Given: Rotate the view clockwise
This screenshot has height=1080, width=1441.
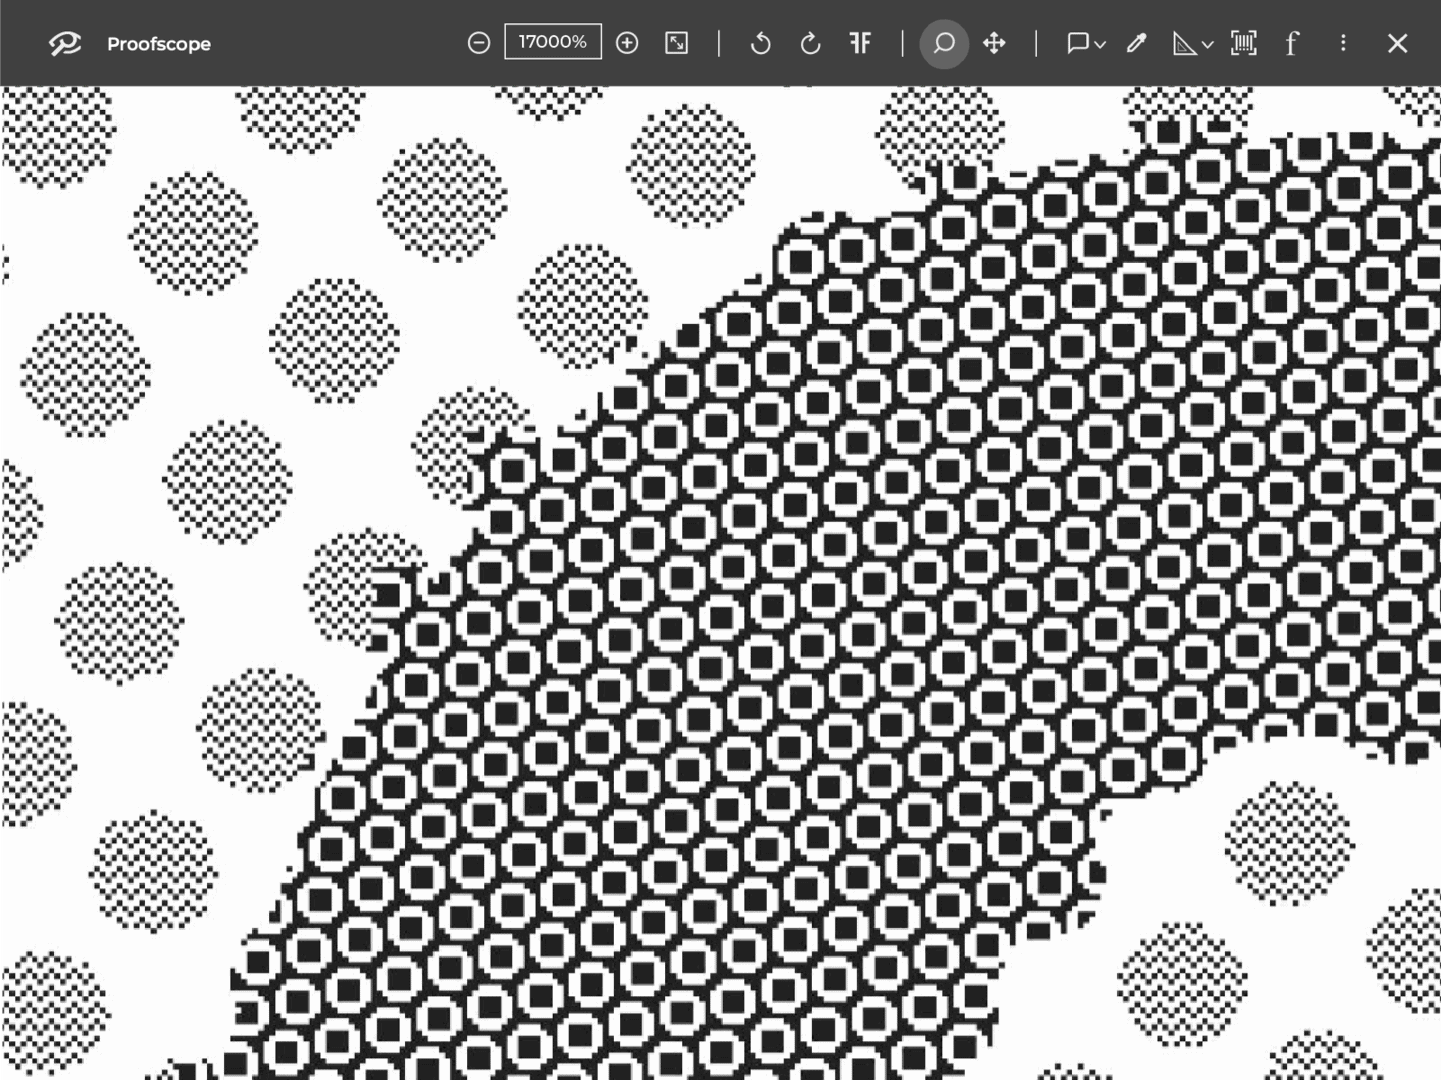Looking at the screenshot, I should (x=810, y=43).
